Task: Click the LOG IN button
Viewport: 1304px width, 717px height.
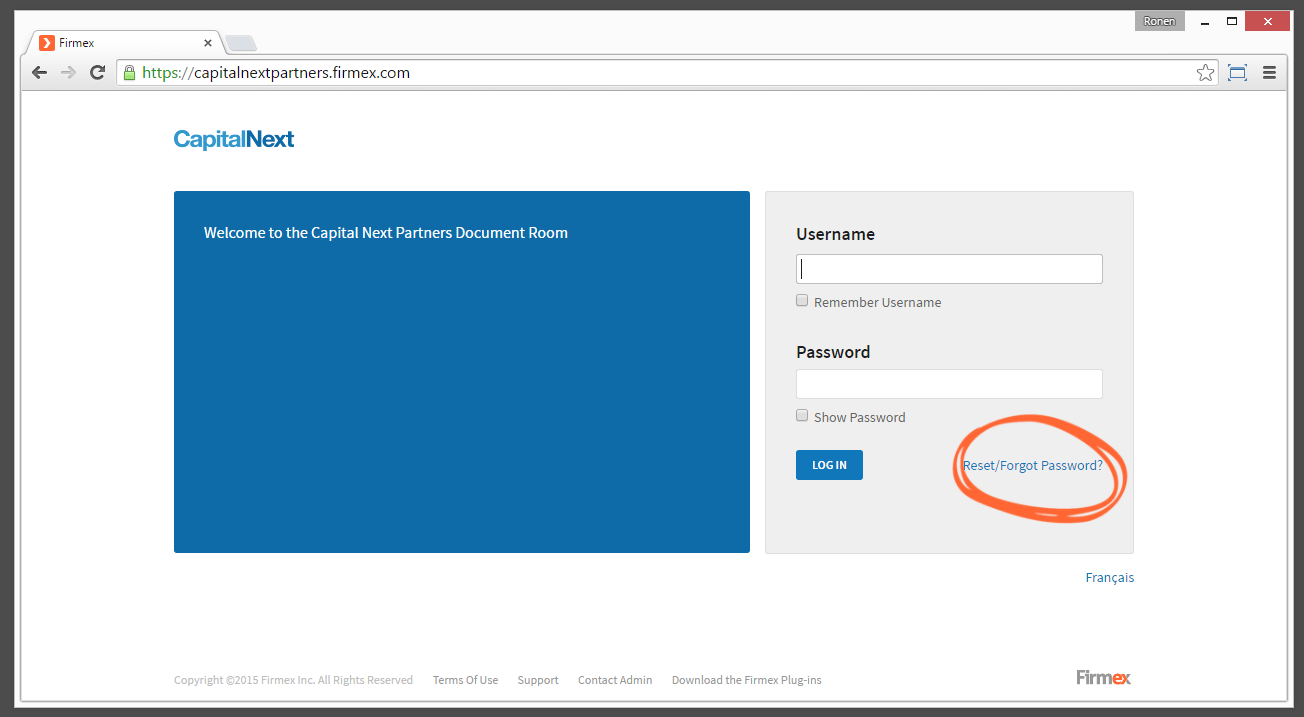Action: tap(829, 465)
